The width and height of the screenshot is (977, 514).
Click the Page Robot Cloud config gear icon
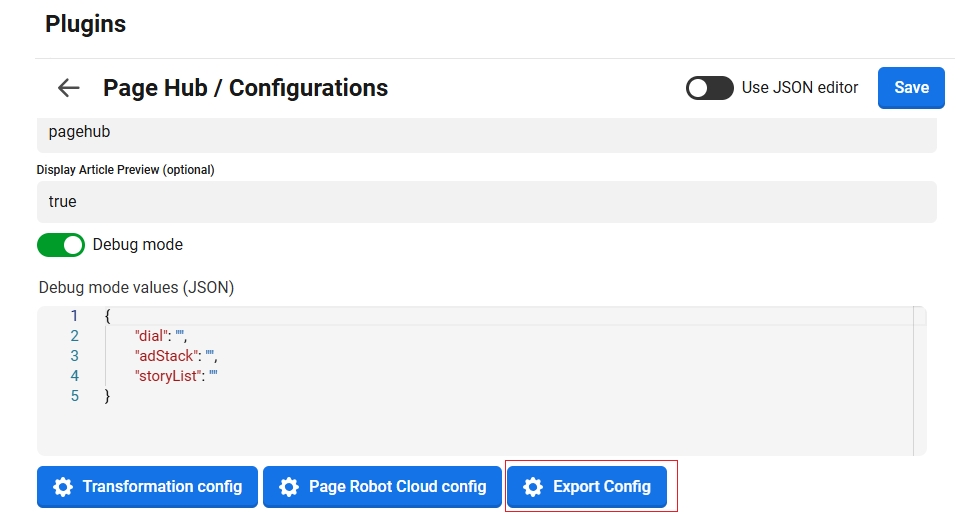click(289, 487)
